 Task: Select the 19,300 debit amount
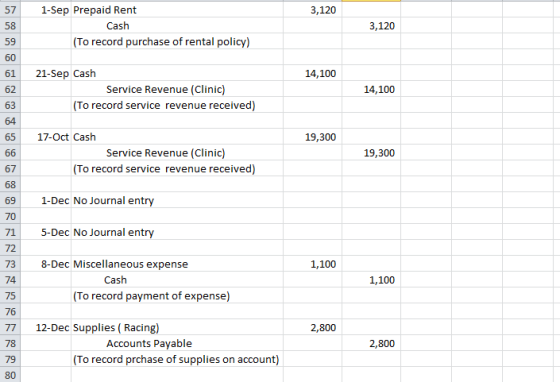(x=312, y=137)
